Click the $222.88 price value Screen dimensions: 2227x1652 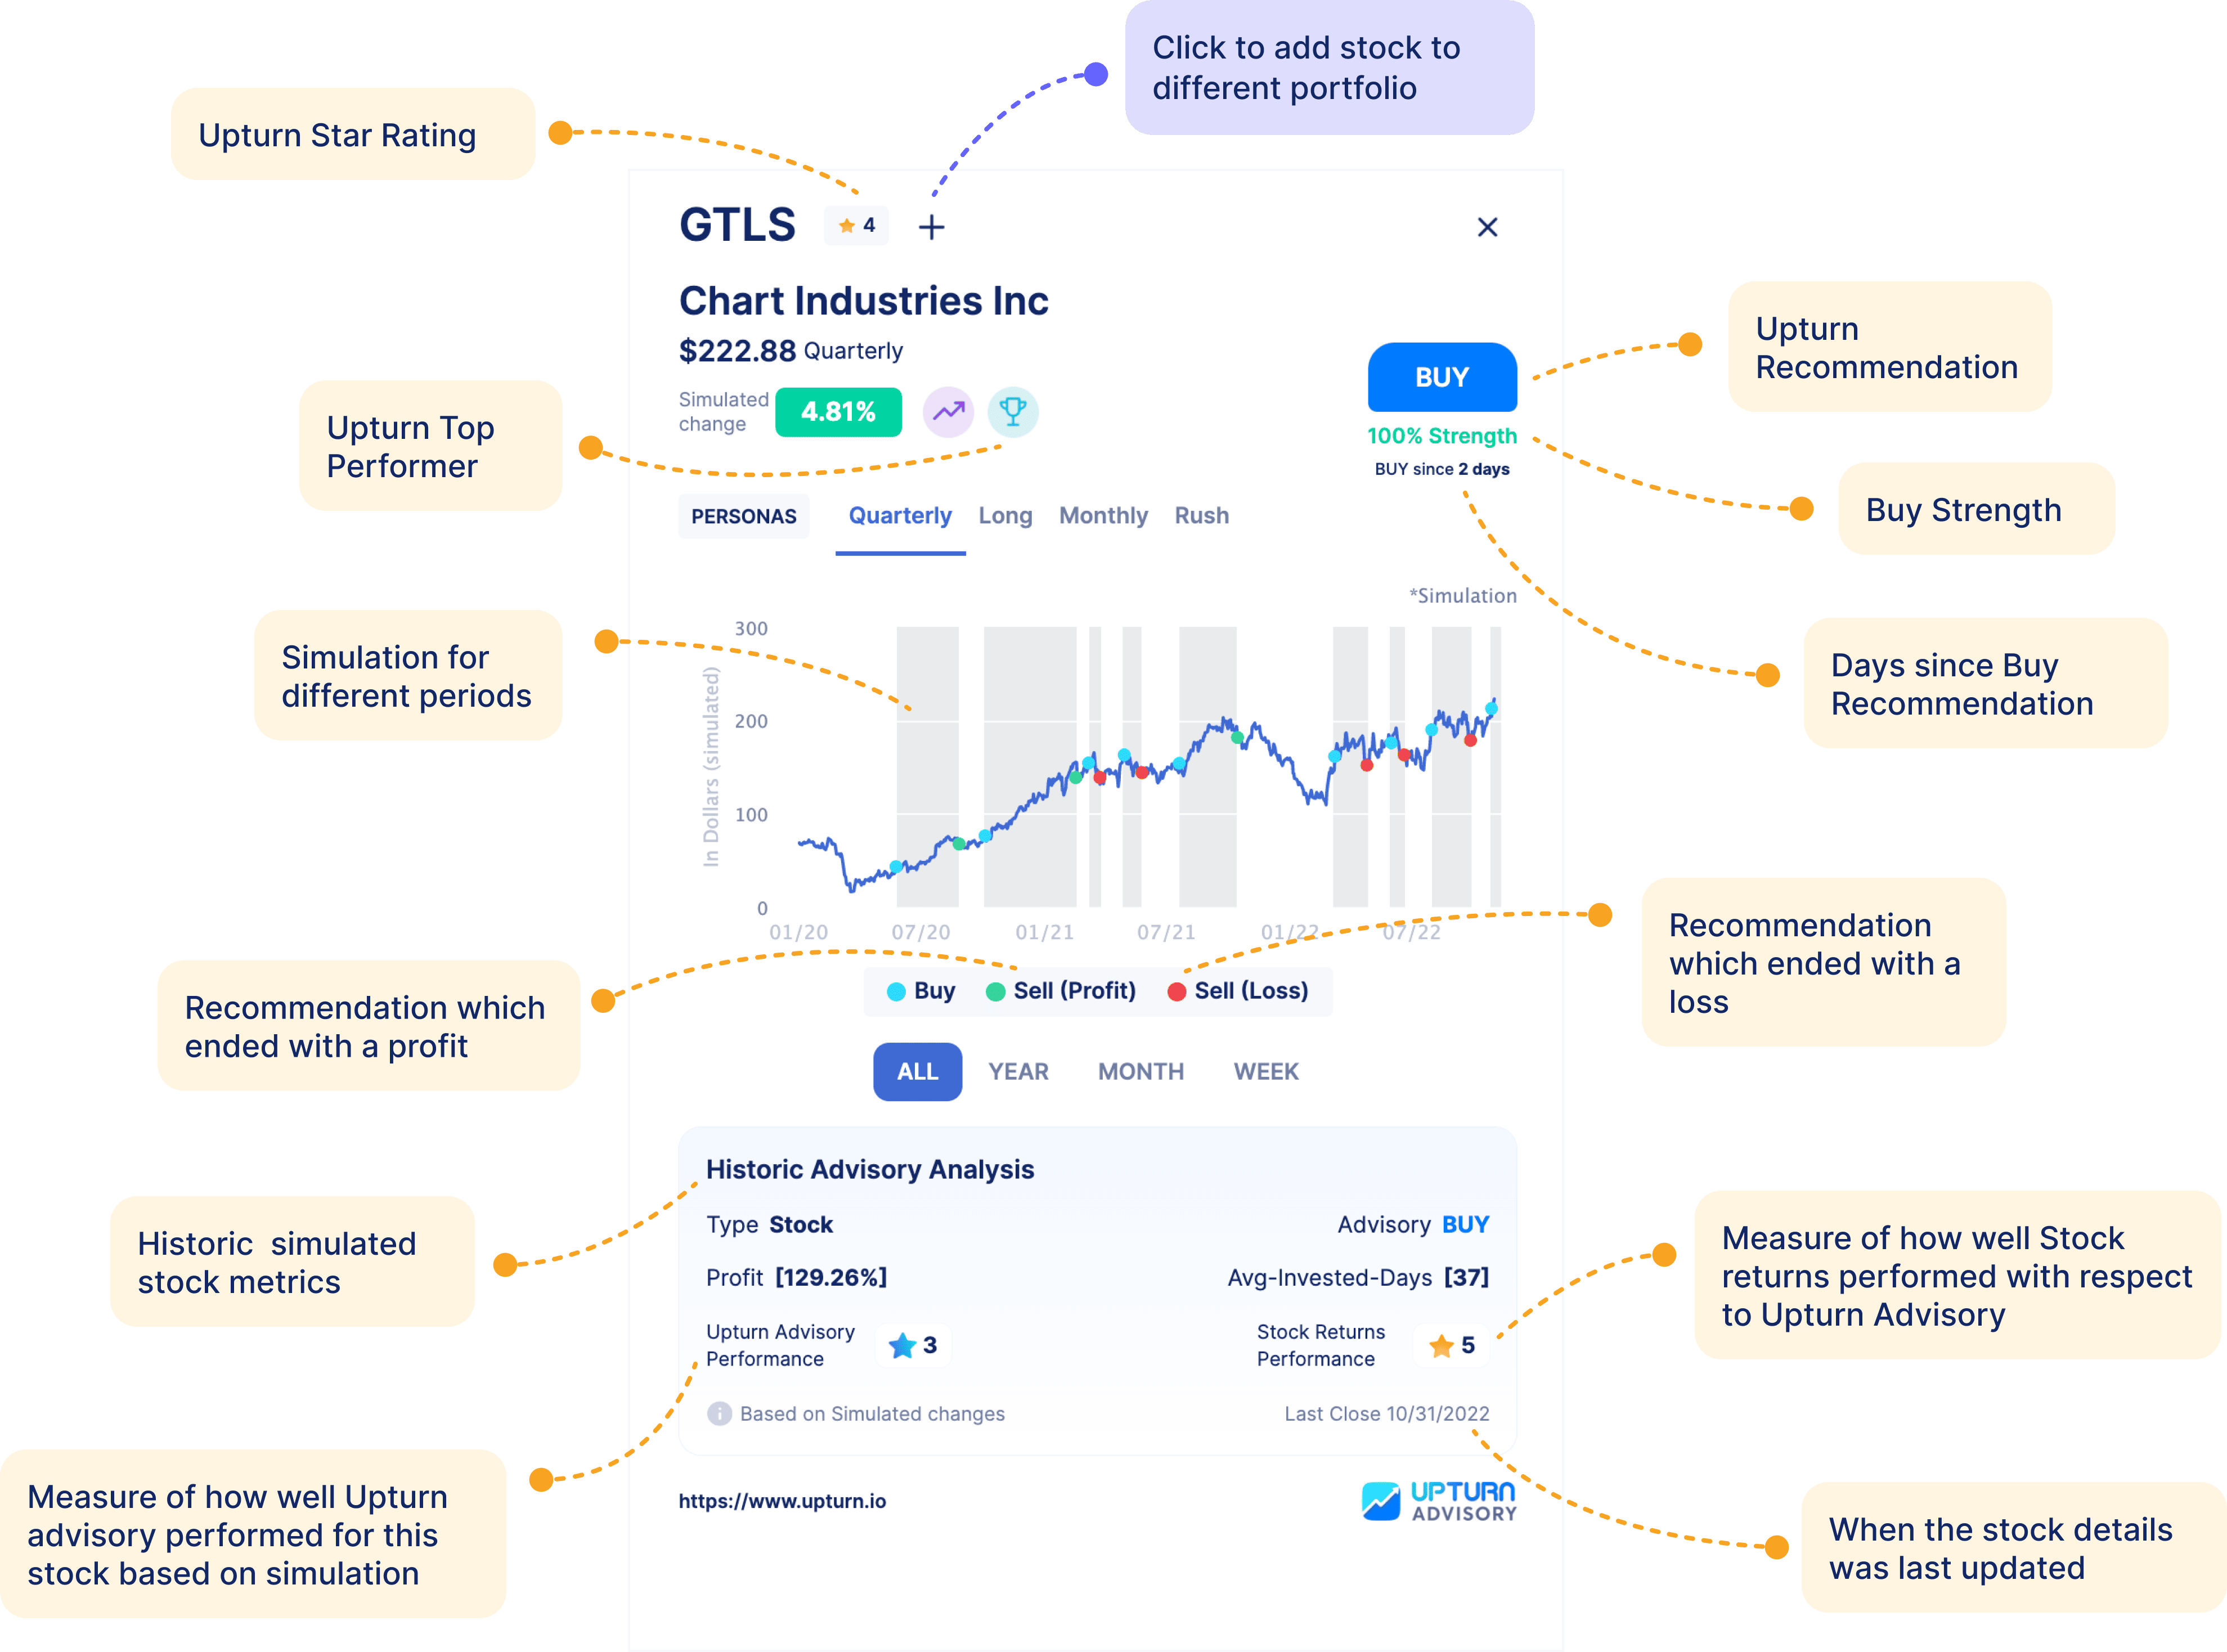point(737,351)
